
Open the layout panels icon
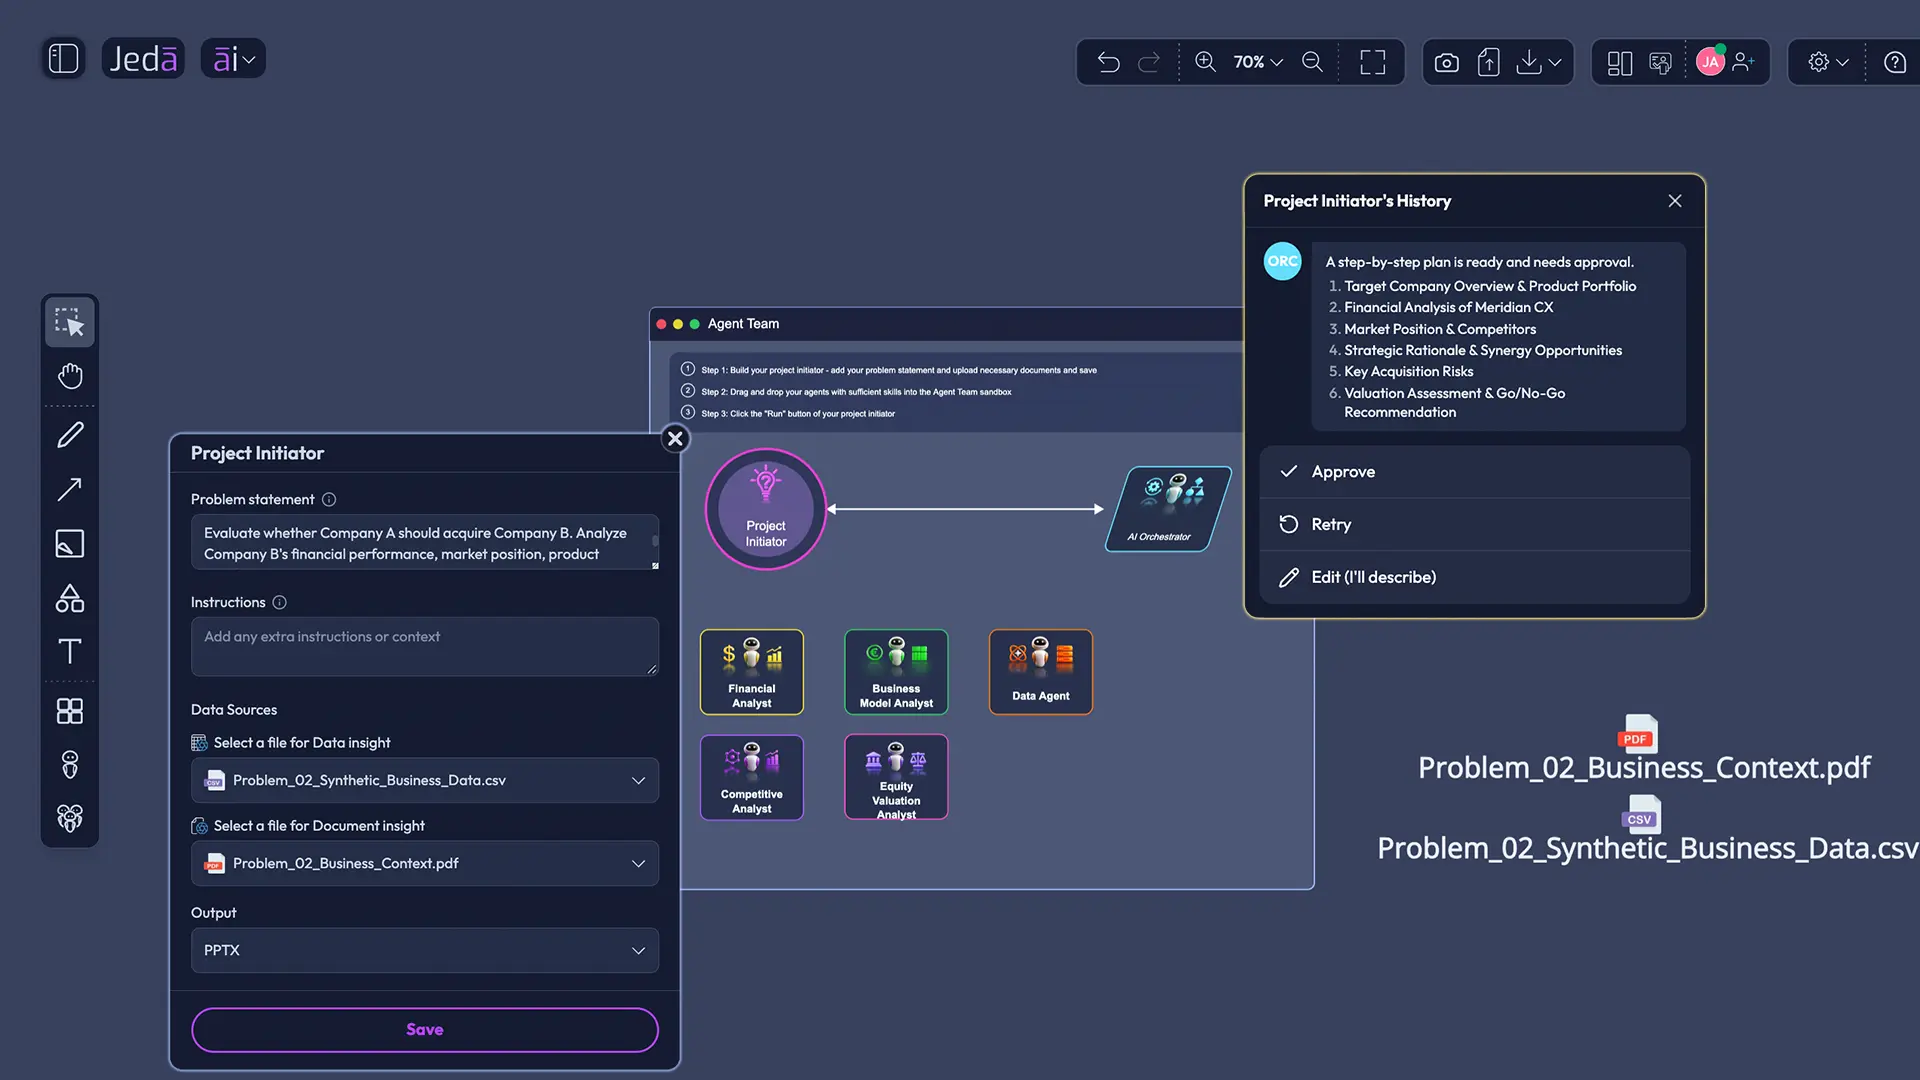pyautogui.click(x=1619, y=62)
